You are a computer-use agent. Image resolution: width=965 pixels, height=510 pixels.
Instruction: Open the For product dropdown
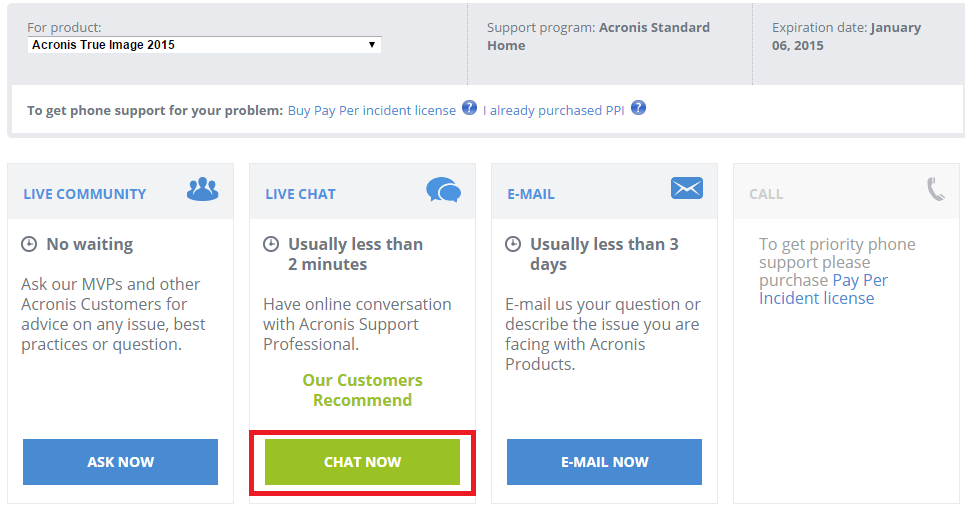(204, 45)
